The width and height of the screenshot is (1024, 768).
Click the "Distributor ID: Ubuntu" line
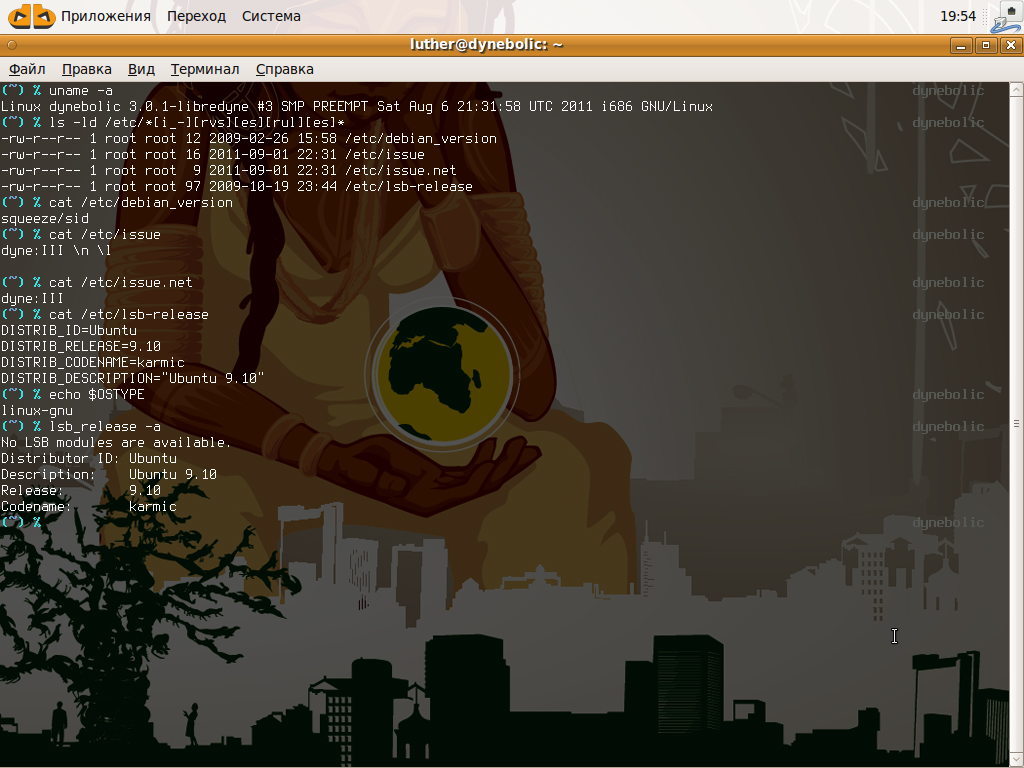pyautogui.click(x=89, y=458)
